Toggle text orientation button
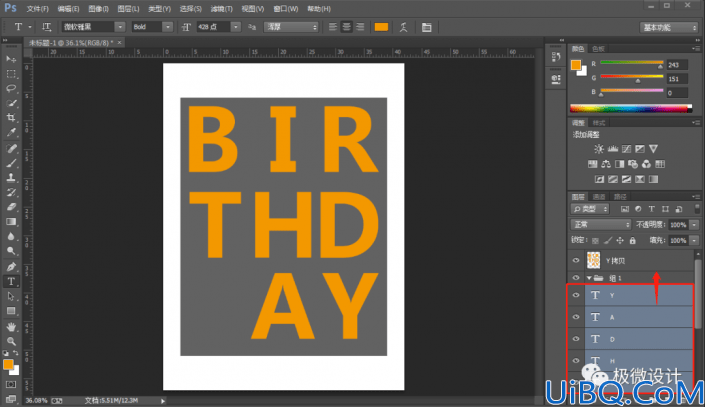Image resolution: width=705 pixels, height=407 pixels. coord(47,27)
